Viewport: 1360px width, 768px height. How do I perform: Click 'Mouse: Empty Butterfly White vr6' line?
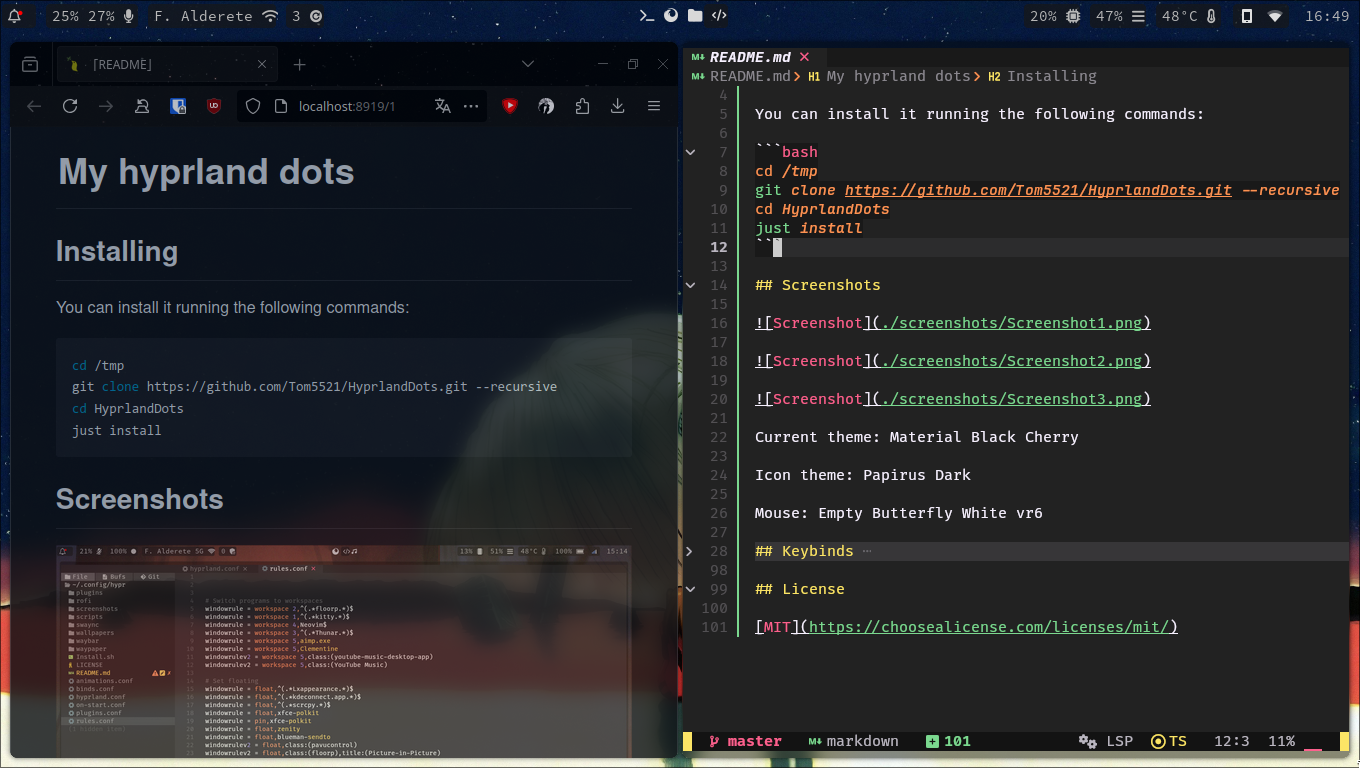coord(899,513)
